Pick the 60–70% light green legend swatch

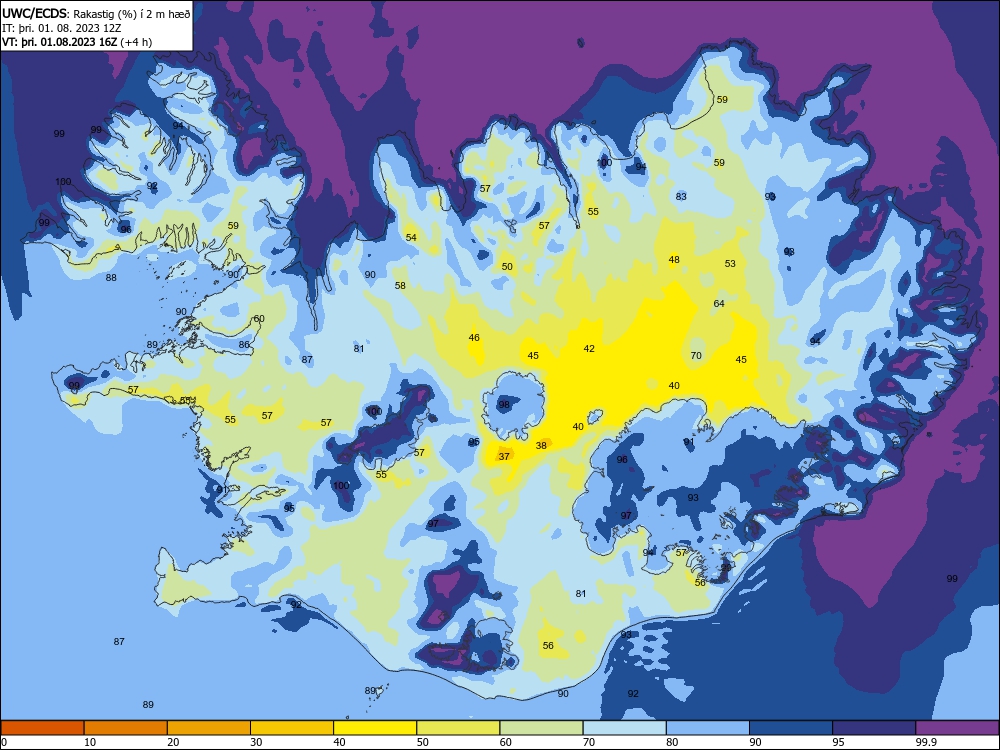point(541,728)
